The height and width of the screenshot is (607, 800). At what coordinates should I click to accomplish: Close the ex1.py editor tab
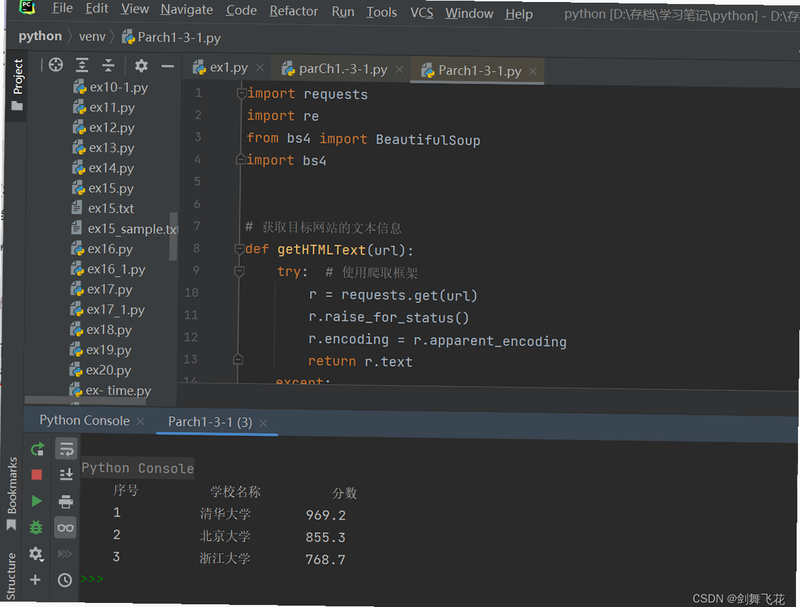pyautogui.click(x=260, y=67)
